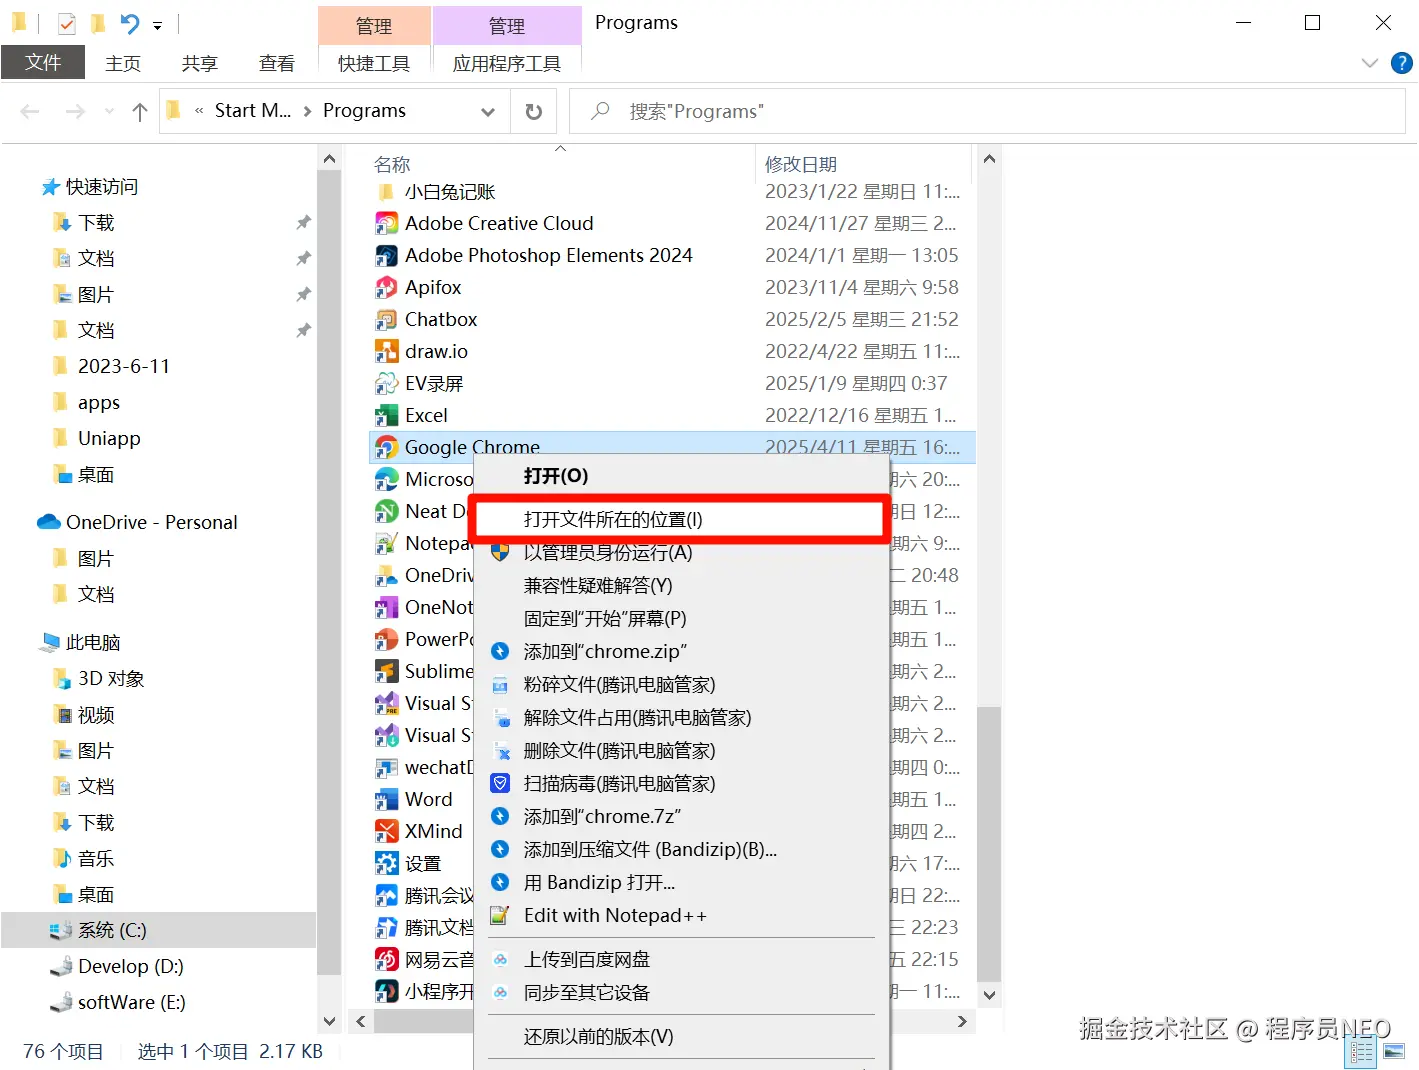Select the Word shortcut icon

tap(386, 799)
